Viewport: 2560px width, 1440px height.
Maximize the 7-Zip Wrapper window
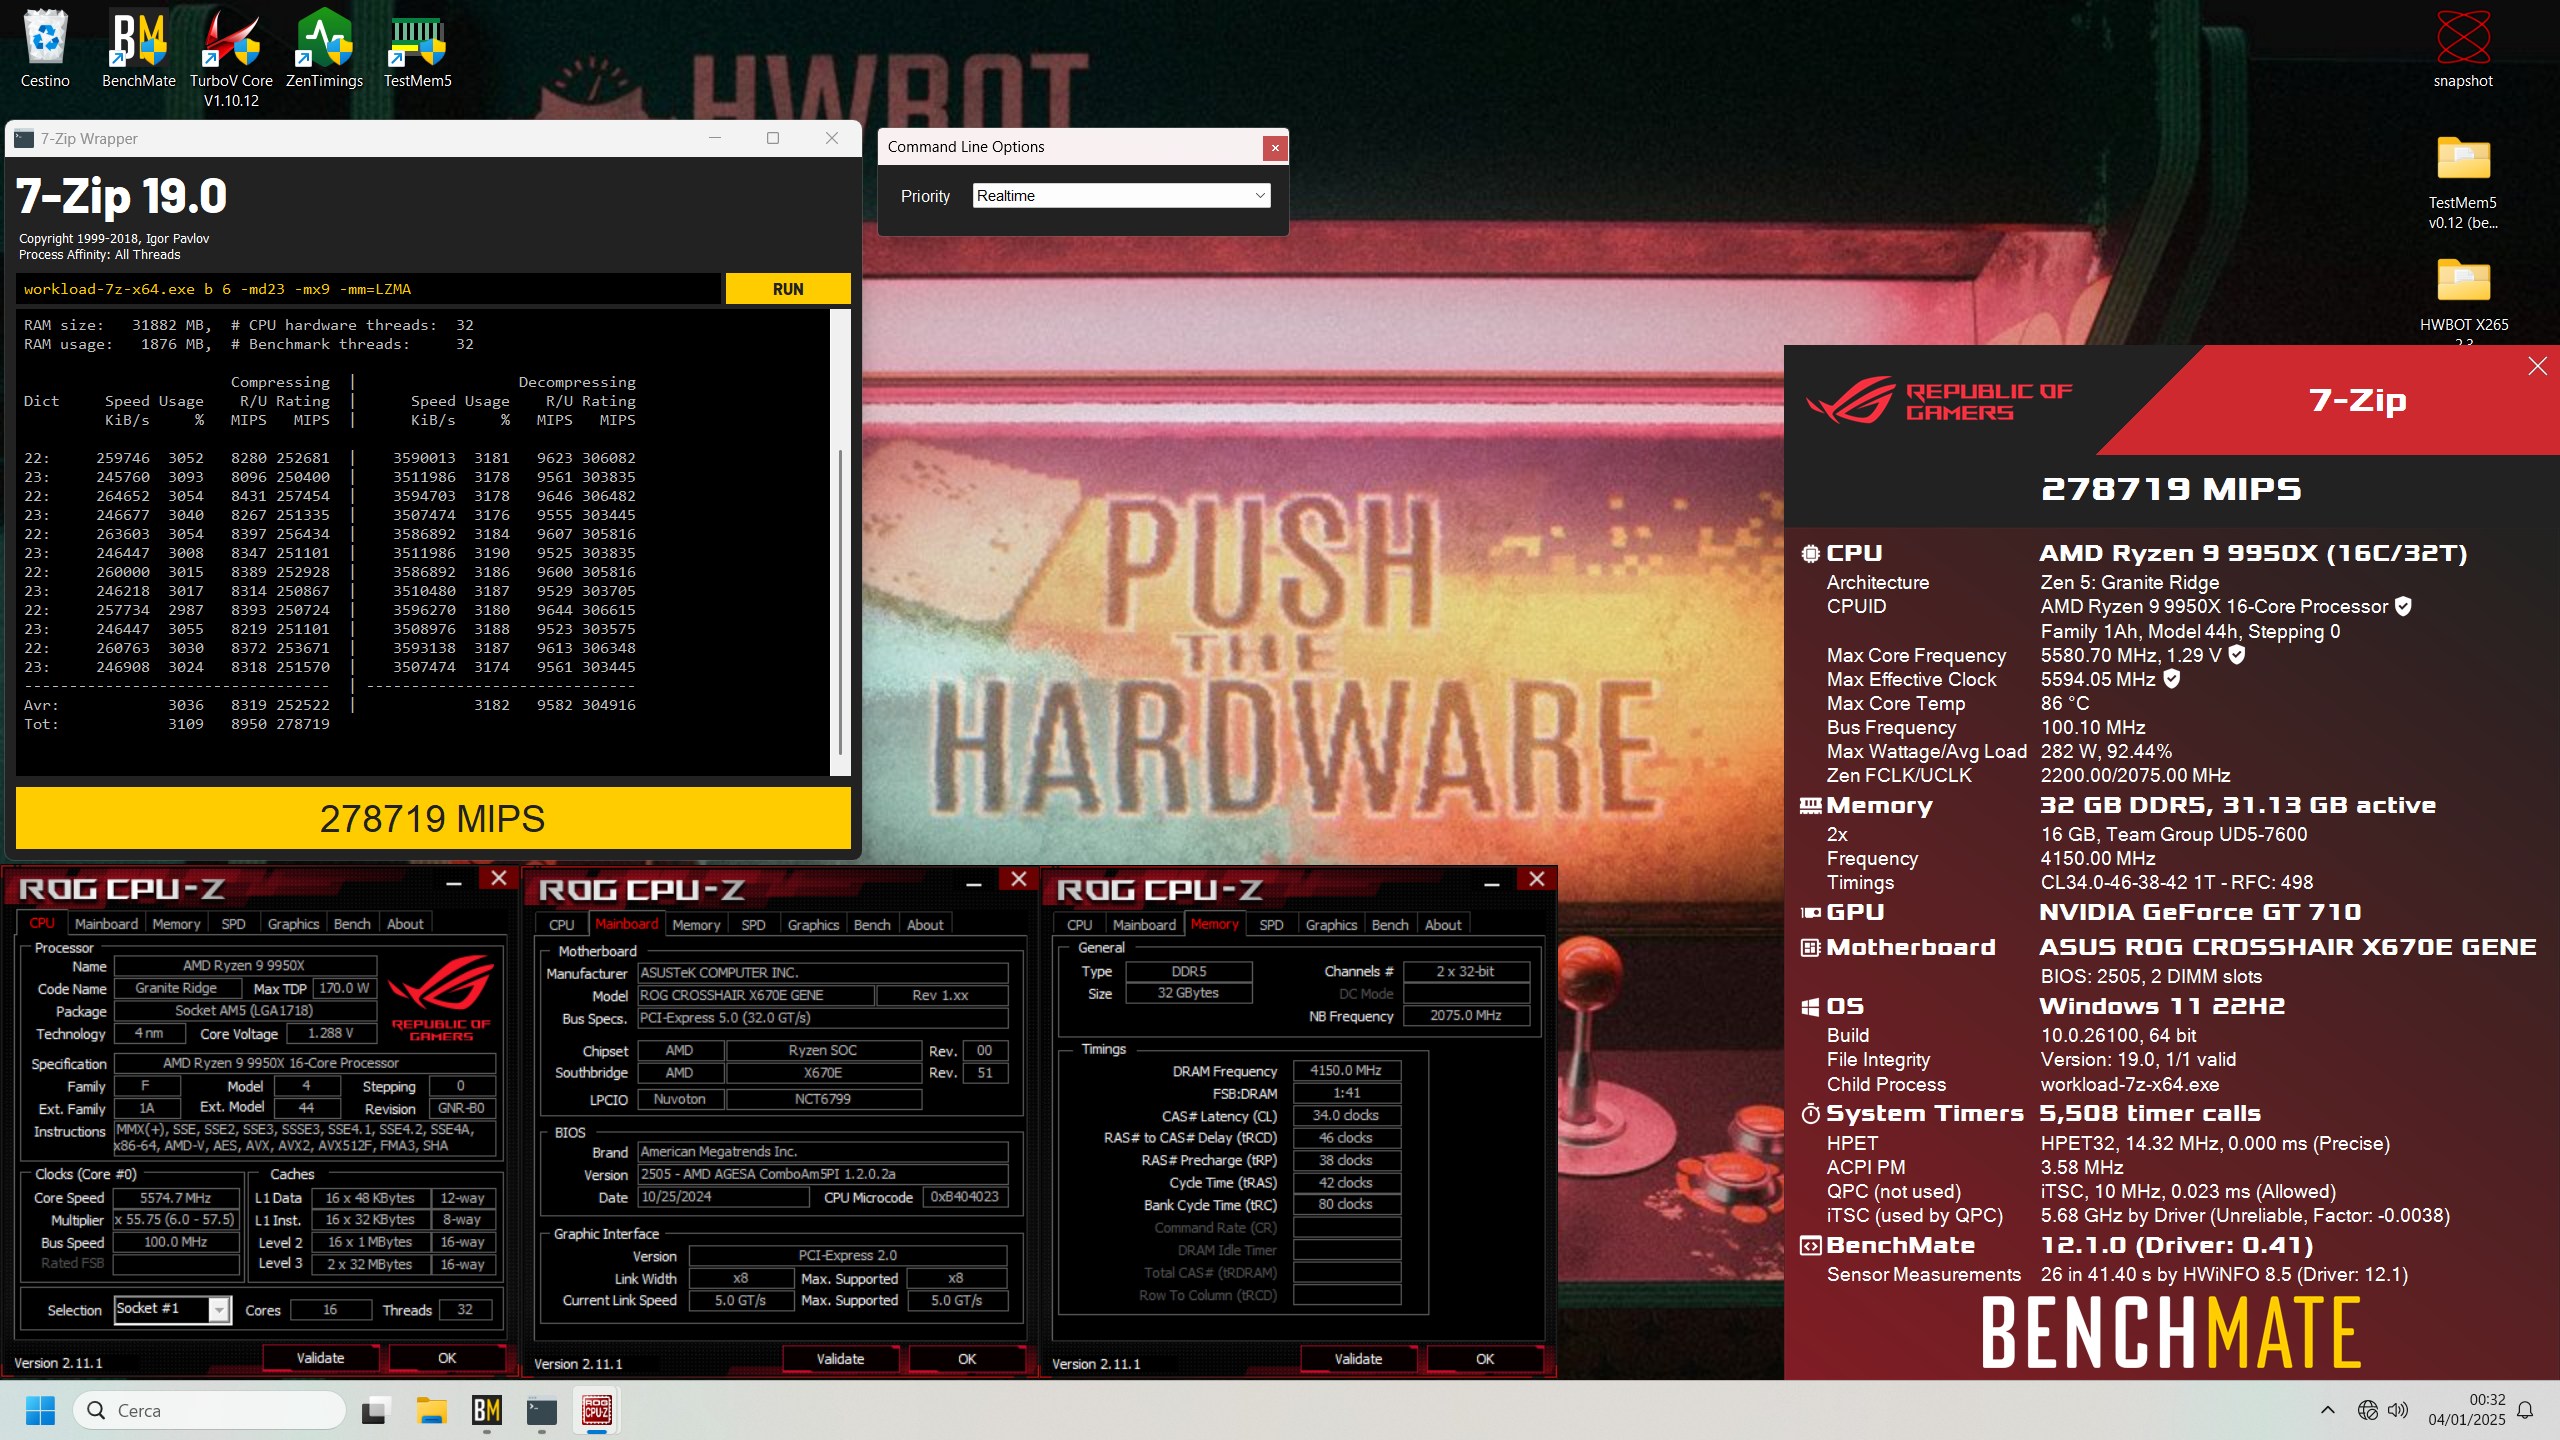773,139
